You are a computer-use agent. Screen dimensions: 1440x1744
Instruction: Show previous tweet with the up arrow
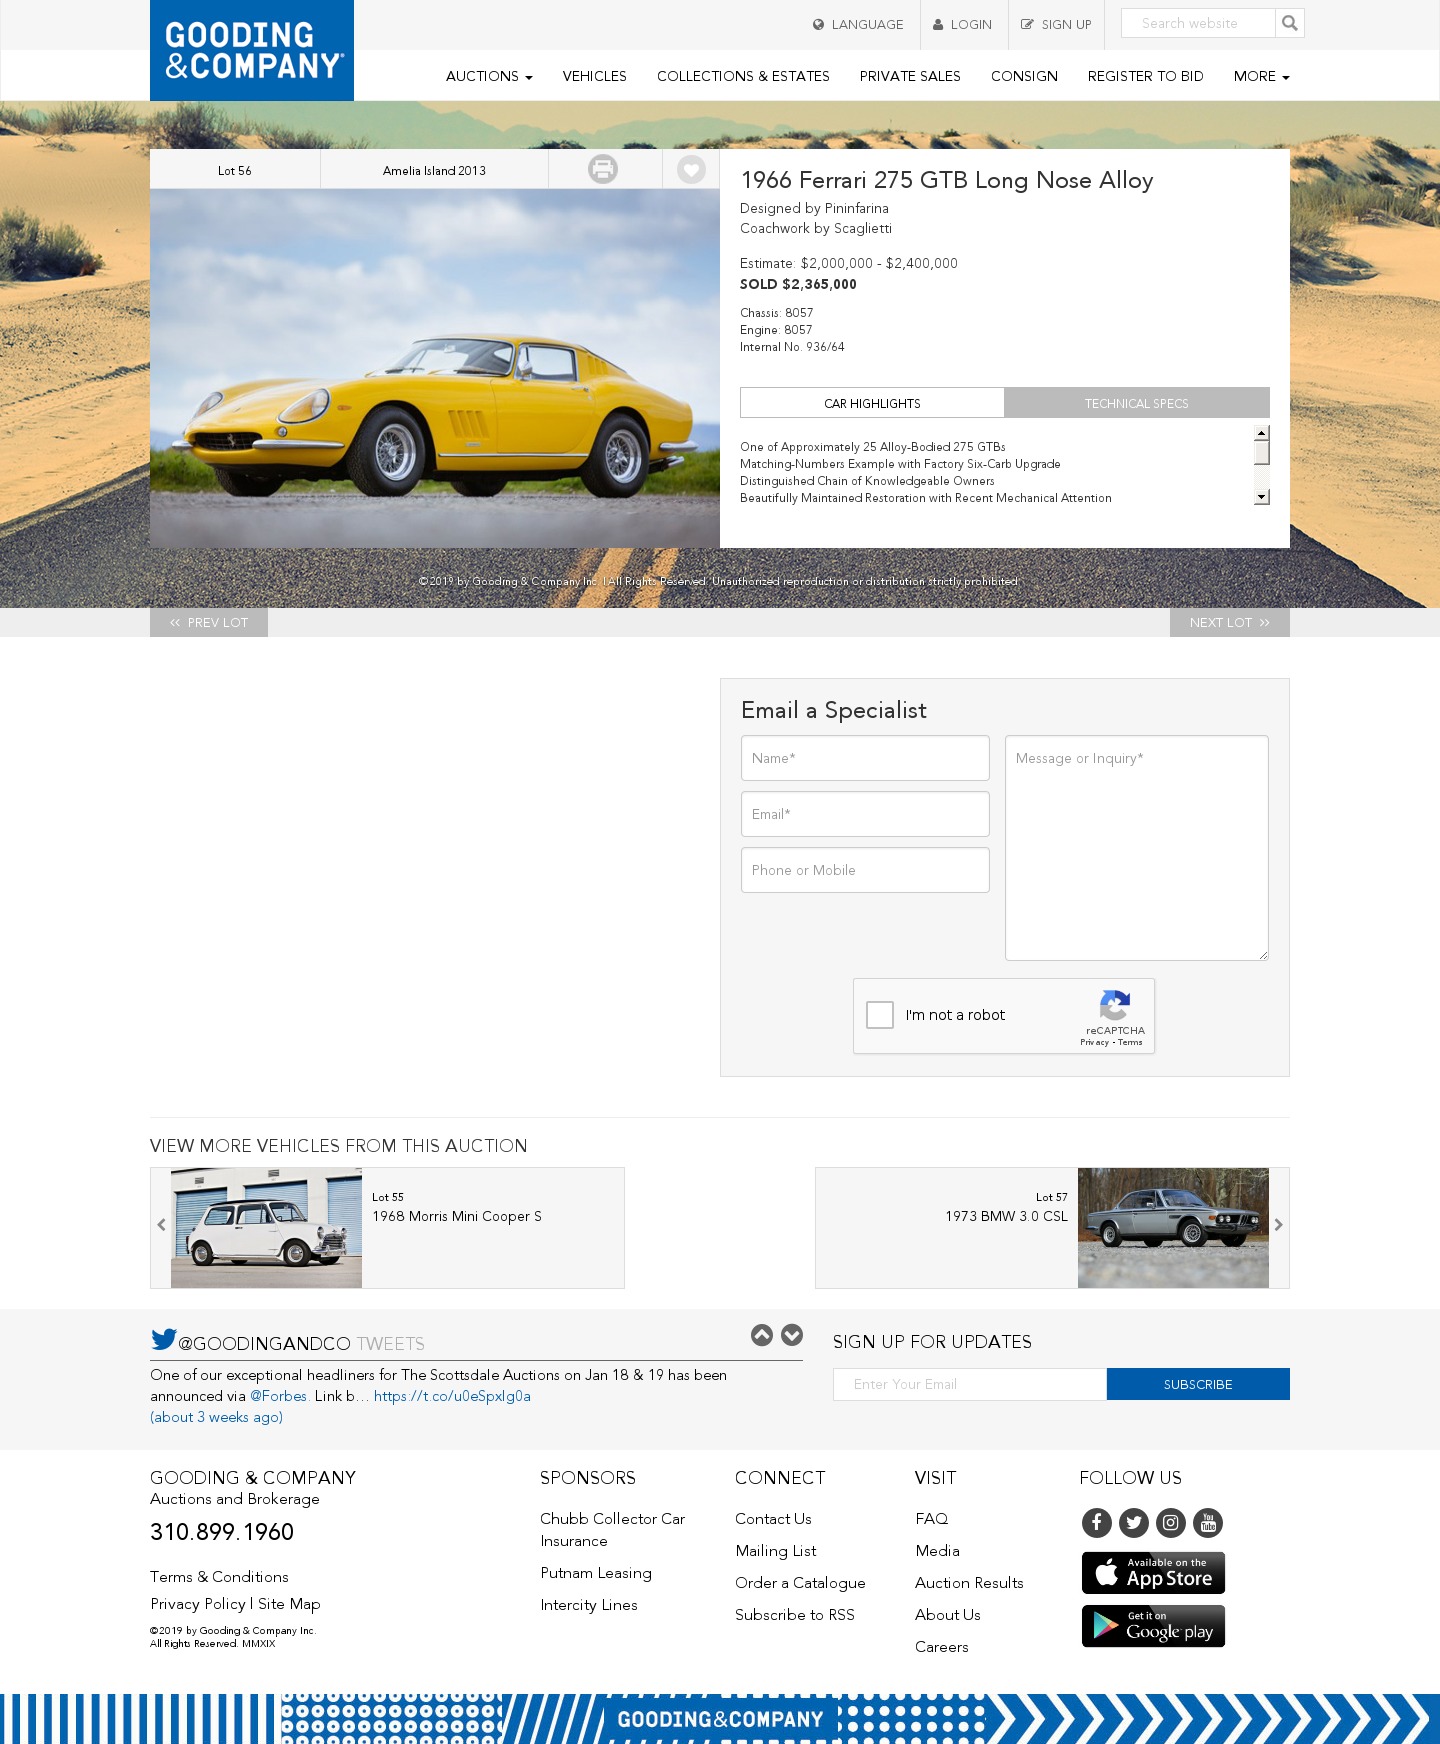(762, 1335)
